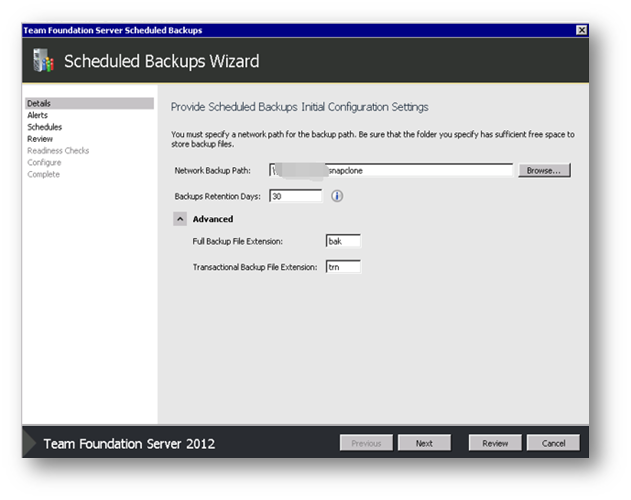The image size is (631, 500).
Task: Click the Next button
Action: [x=424, y=443]
